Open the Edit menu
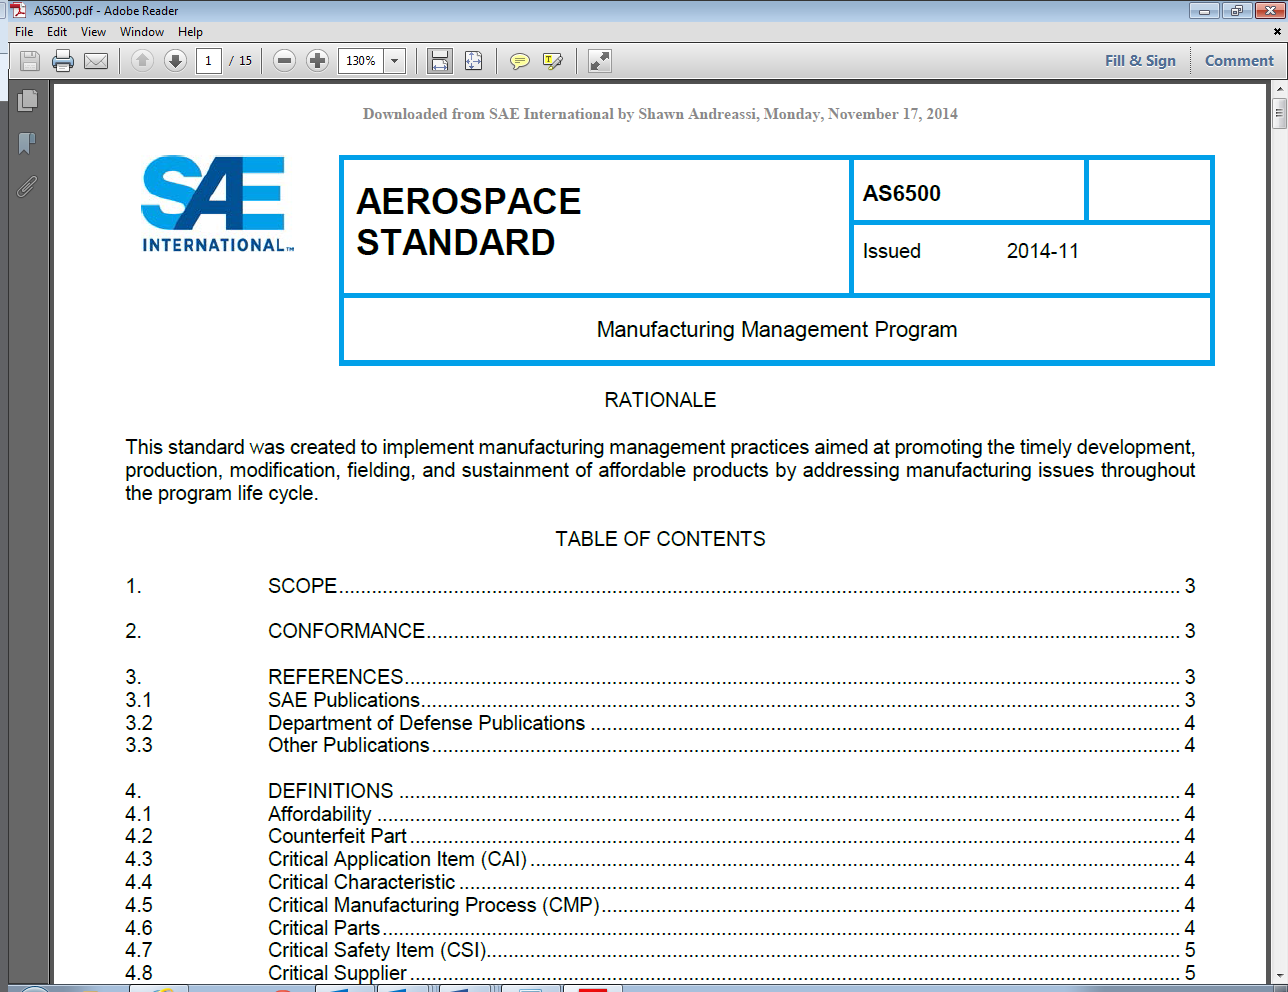This screenshot has height=992, width=1288. pyautogui.click(x=57, y=32)
